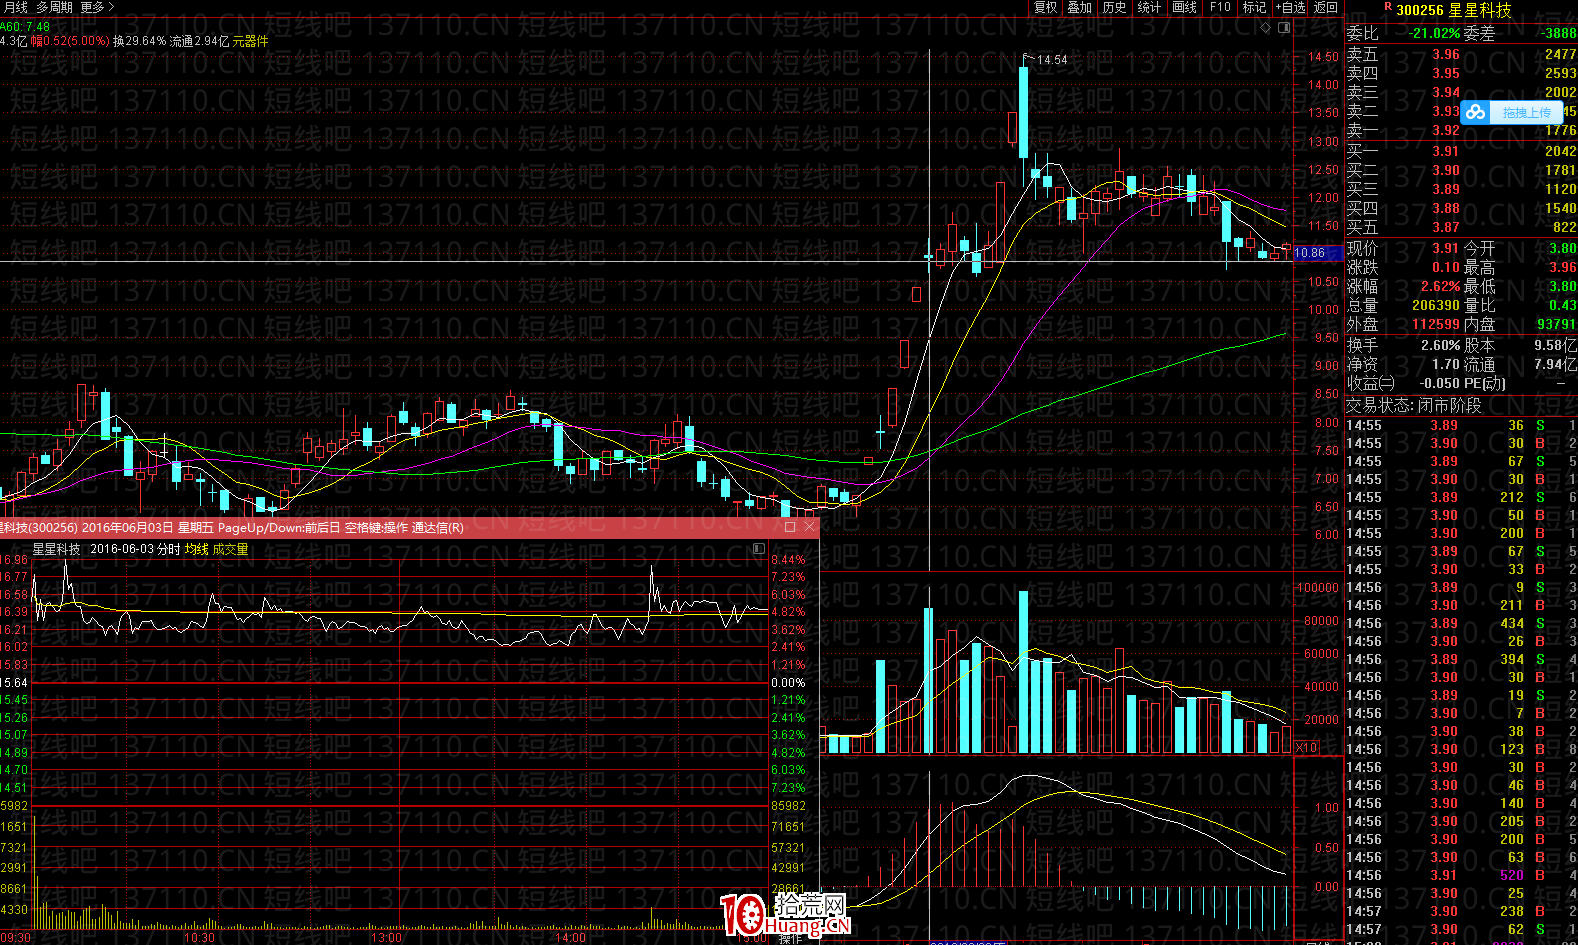Click the 买三 bid row at 3.89
The width and height of the screenshot is (1578, 945).
pyautogui.click(x=1461, y=189)
